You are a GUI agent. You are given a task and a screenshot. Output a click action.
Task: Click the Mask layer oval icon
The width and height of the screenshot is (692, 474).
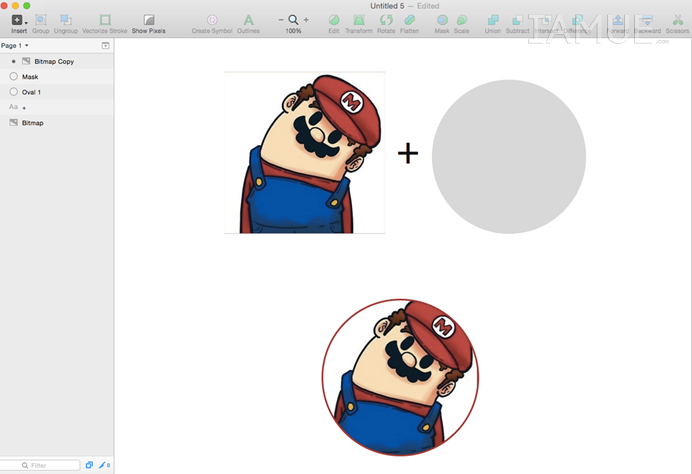pos(14,76)
